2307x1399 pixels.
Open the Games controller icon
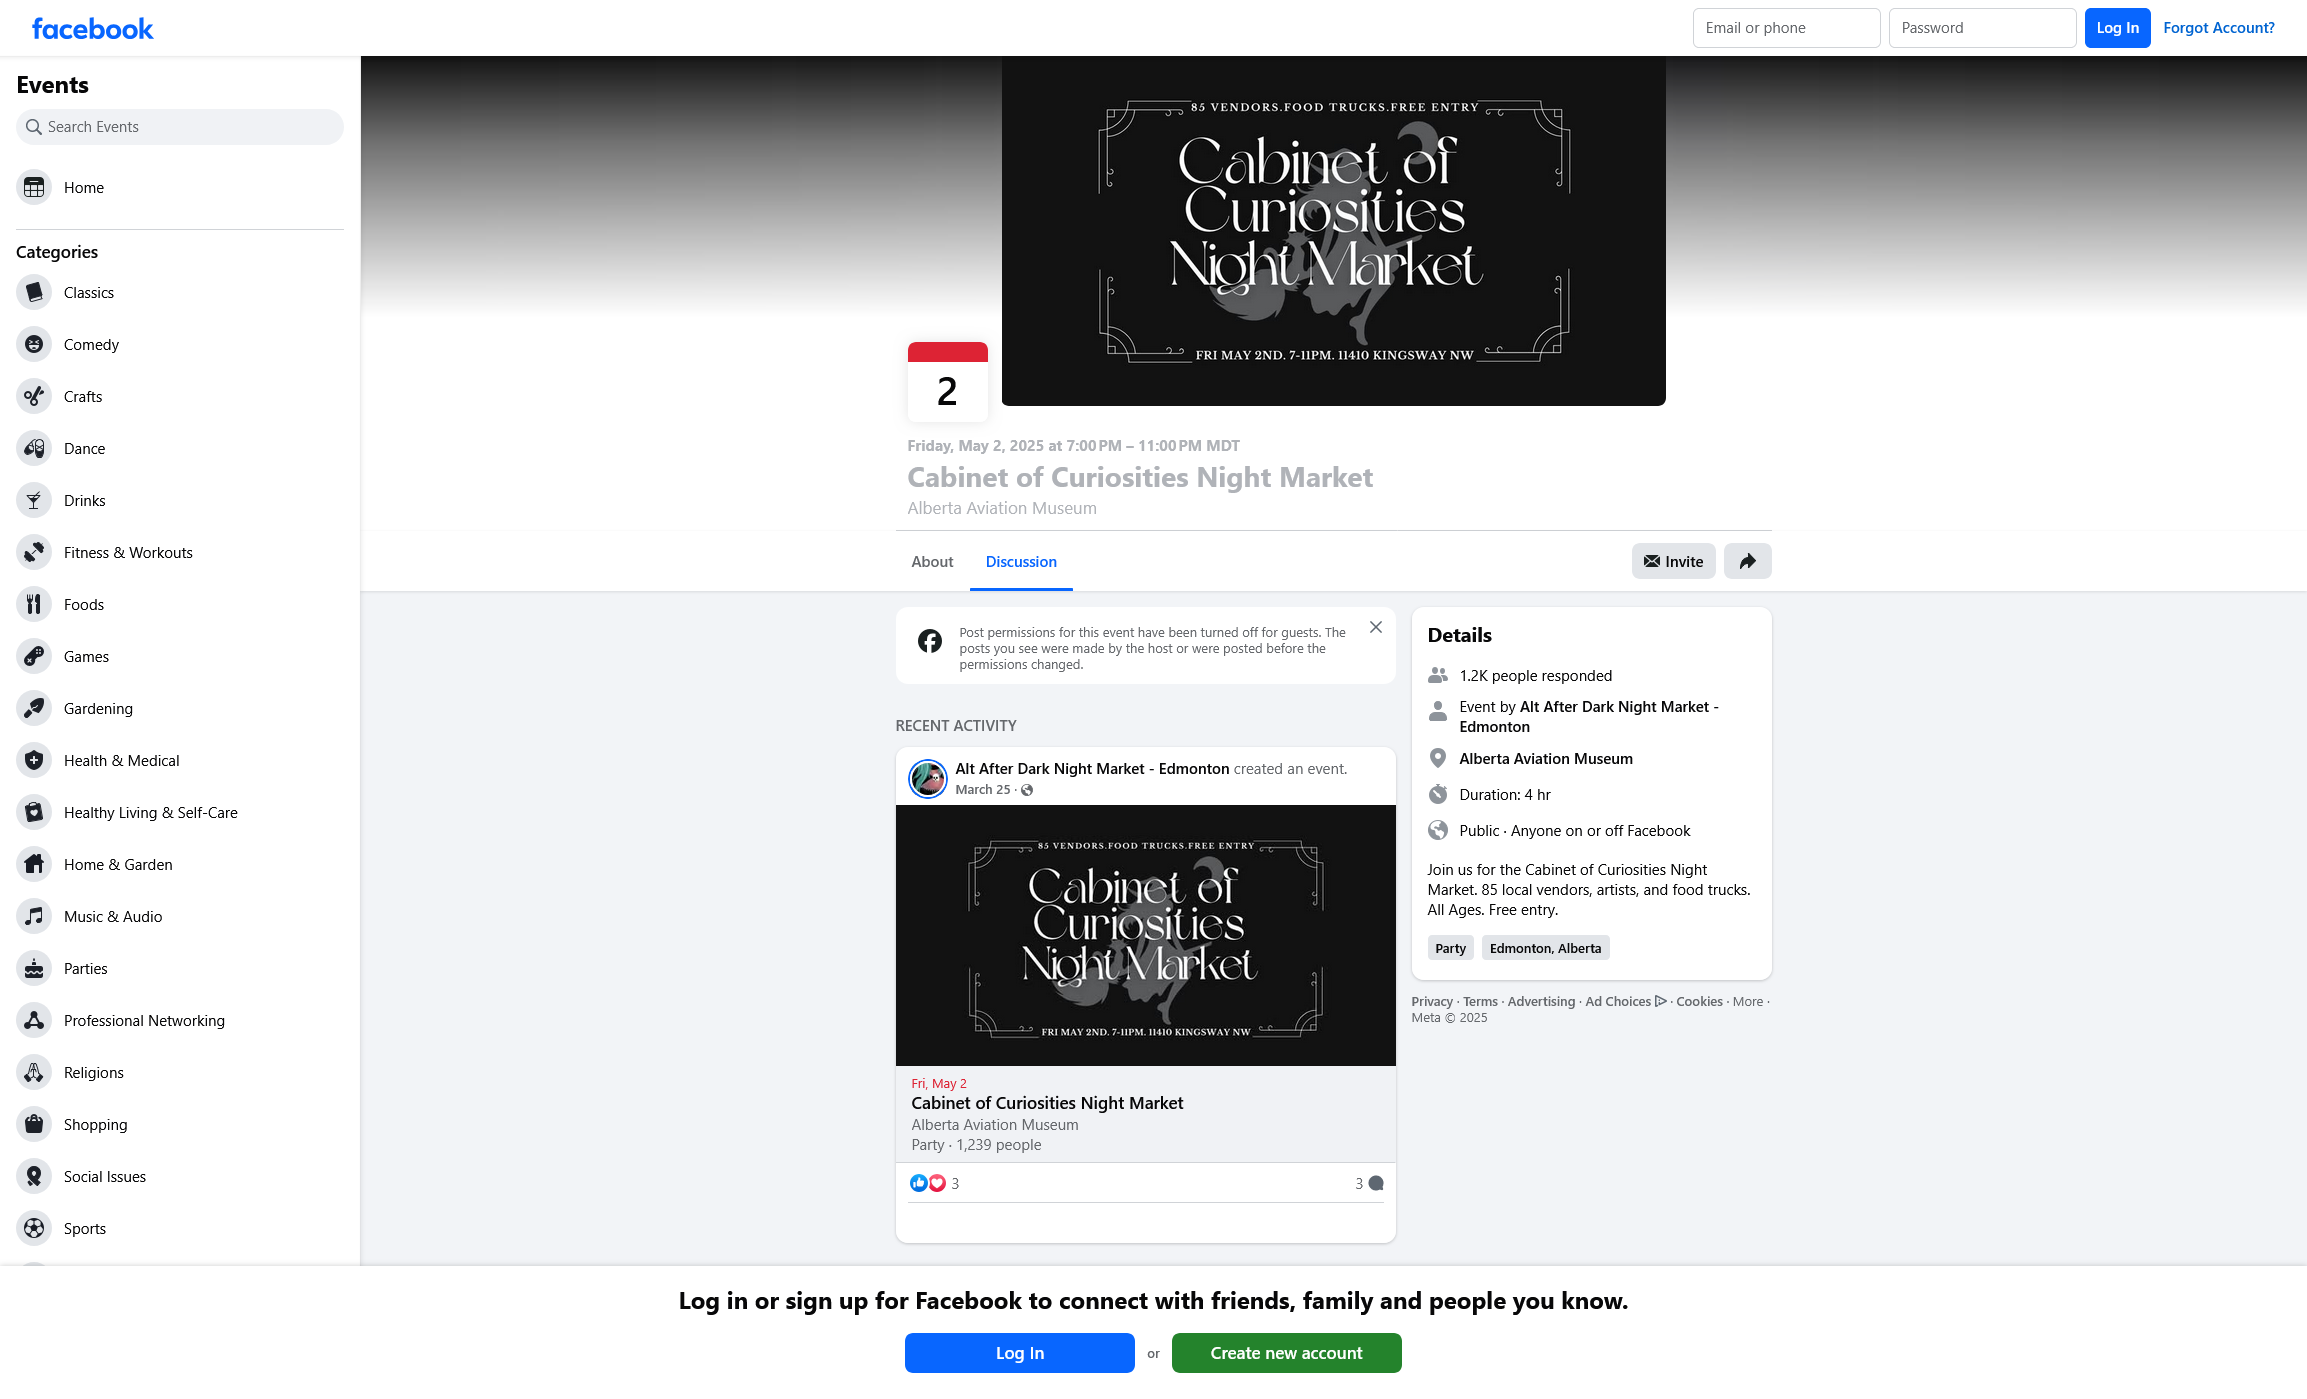point(34,656)
